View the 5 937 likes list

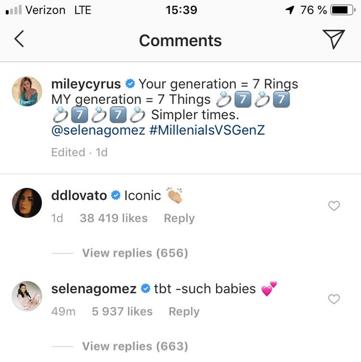(x=122, y=312)
